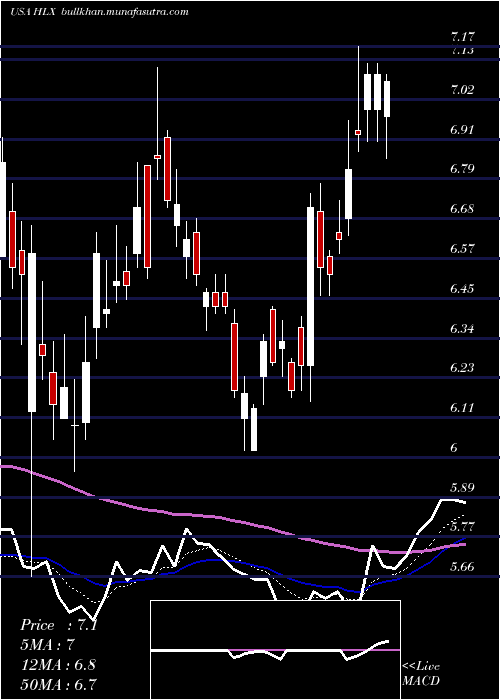Click the 6.68 price axis label
The image size is (500, 700).
(x=463, y=209)
